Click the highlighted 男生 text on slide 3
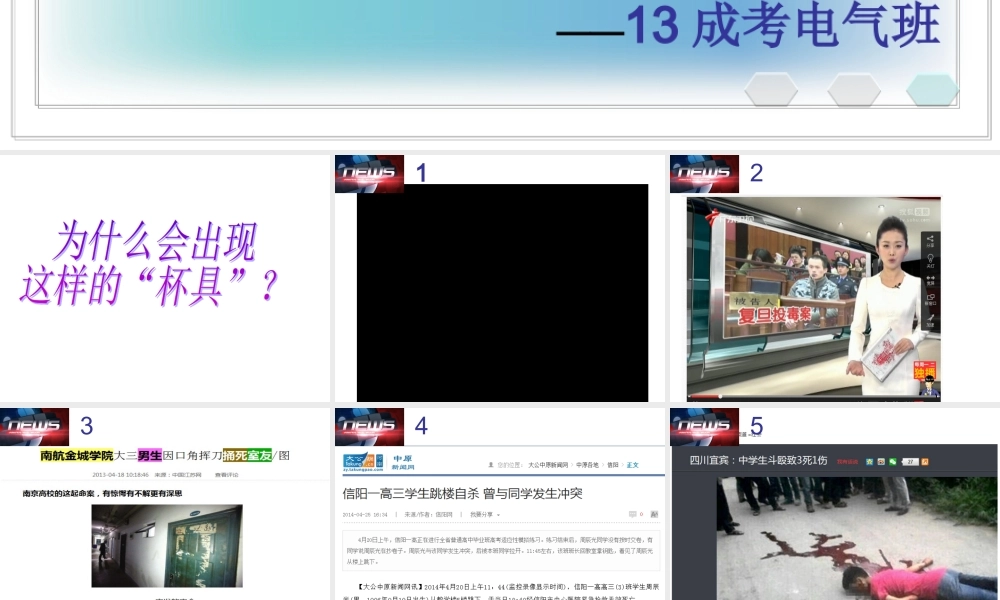Screen dimensions: 1000x600 point(150,455)
